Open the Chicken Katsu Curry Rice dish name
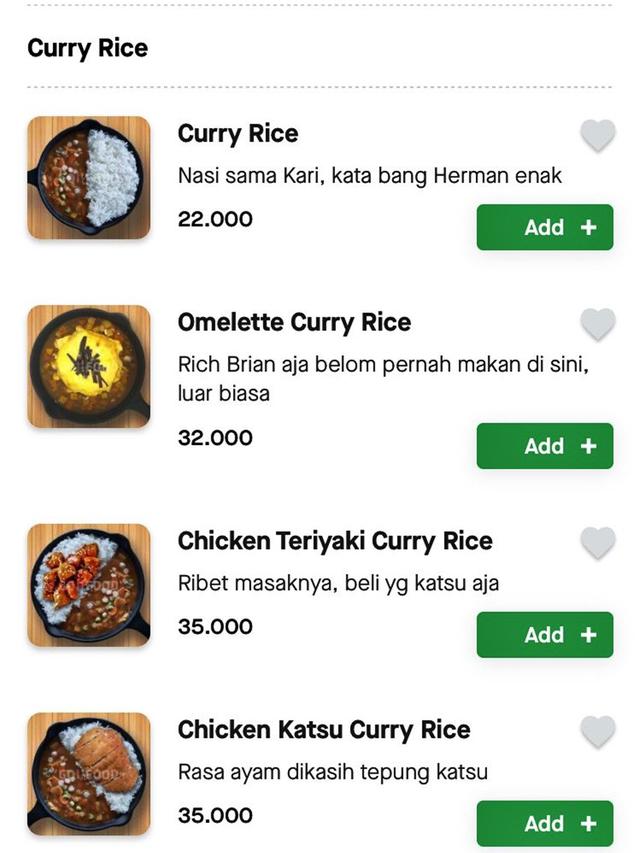The height and width of the screenshot is (853, 640). (323, 729)
